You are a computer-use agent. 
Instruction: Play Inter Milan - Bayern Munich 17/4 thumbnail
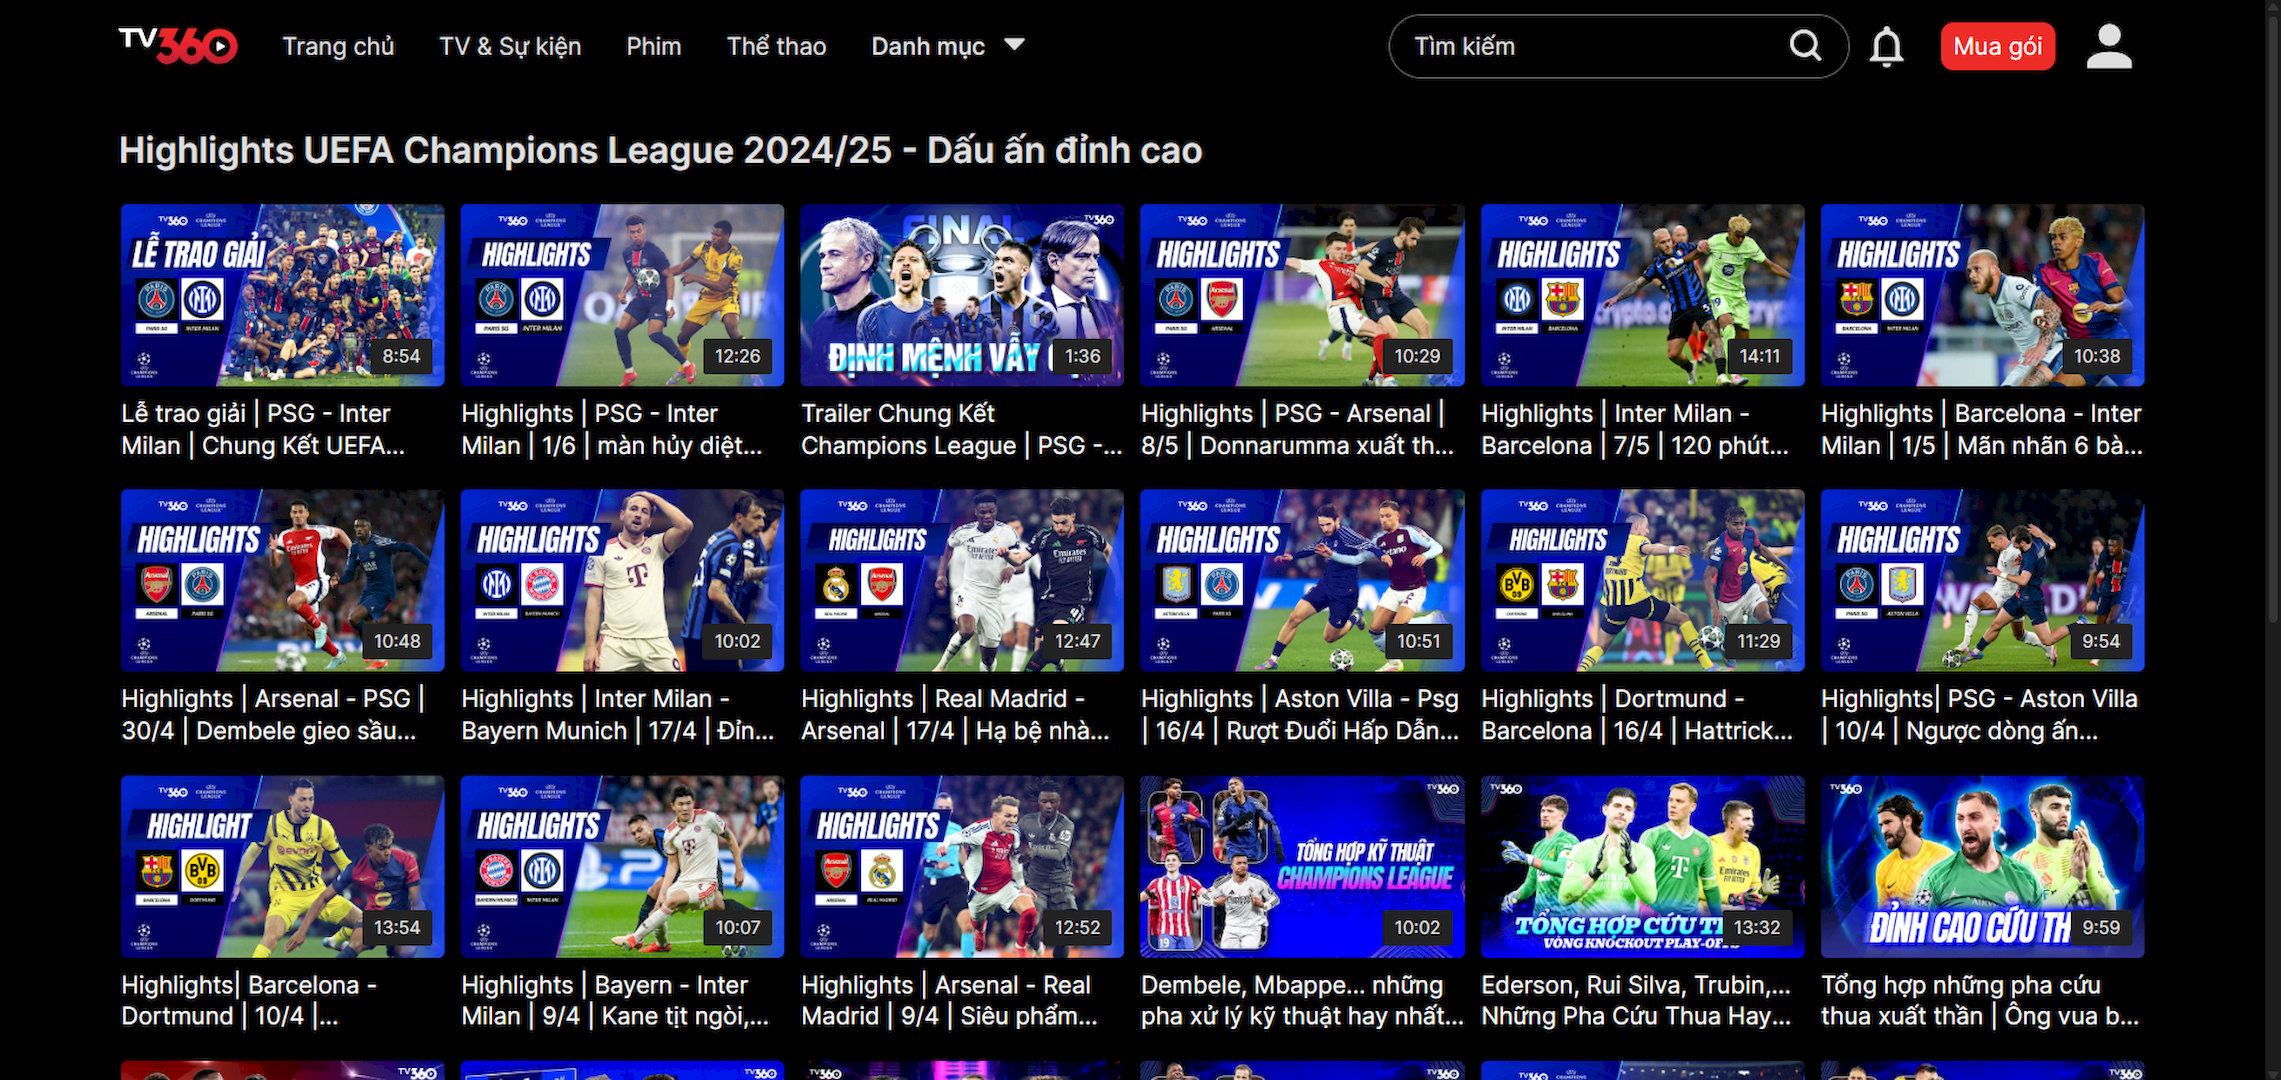(622, 580)
